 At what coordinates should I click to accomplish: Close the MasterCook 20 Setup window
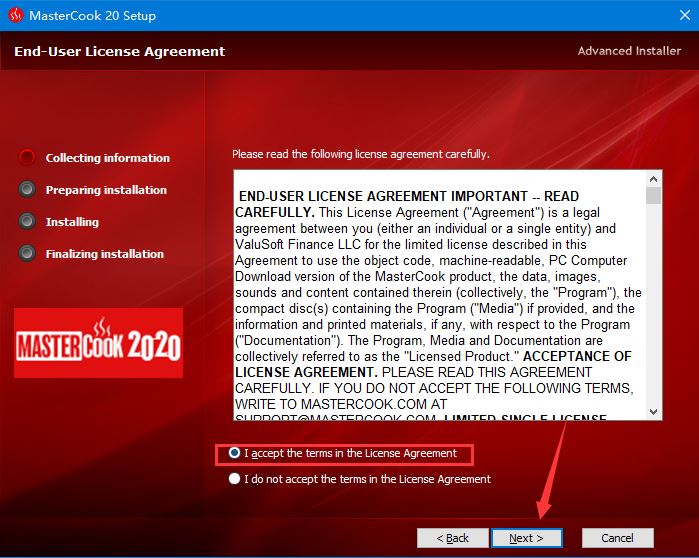(x=685, y=16)
